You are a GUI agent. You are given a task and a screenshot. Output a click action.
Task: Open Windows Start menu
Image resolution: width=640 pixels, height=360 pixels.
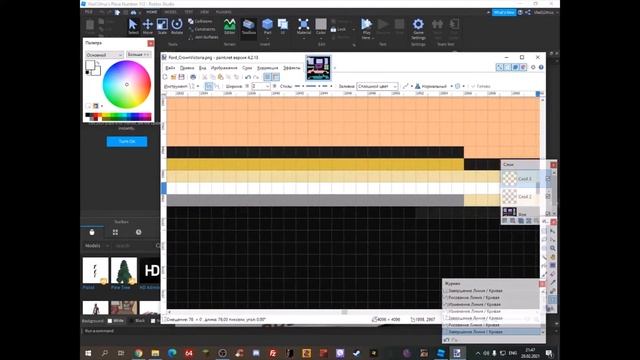coord(88,353)
